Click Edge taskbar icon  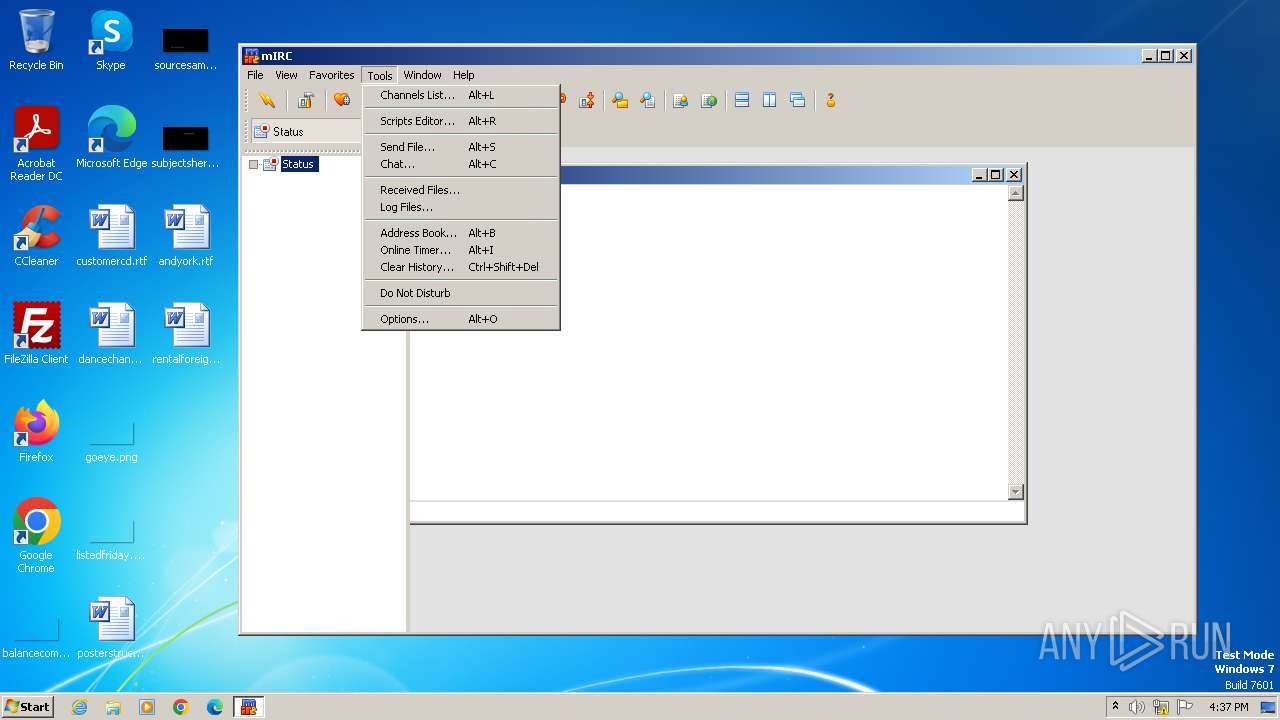point(215,707)
